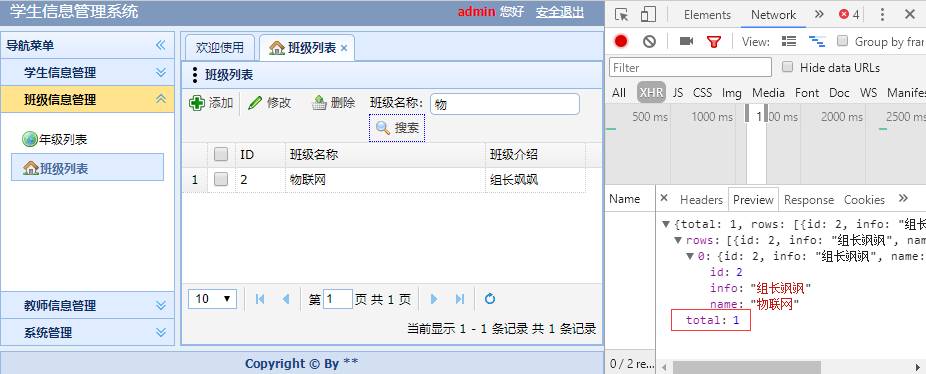Screen dimensions: 926x374
Task: Click the red record network log button
Action: tap(621, 41)
